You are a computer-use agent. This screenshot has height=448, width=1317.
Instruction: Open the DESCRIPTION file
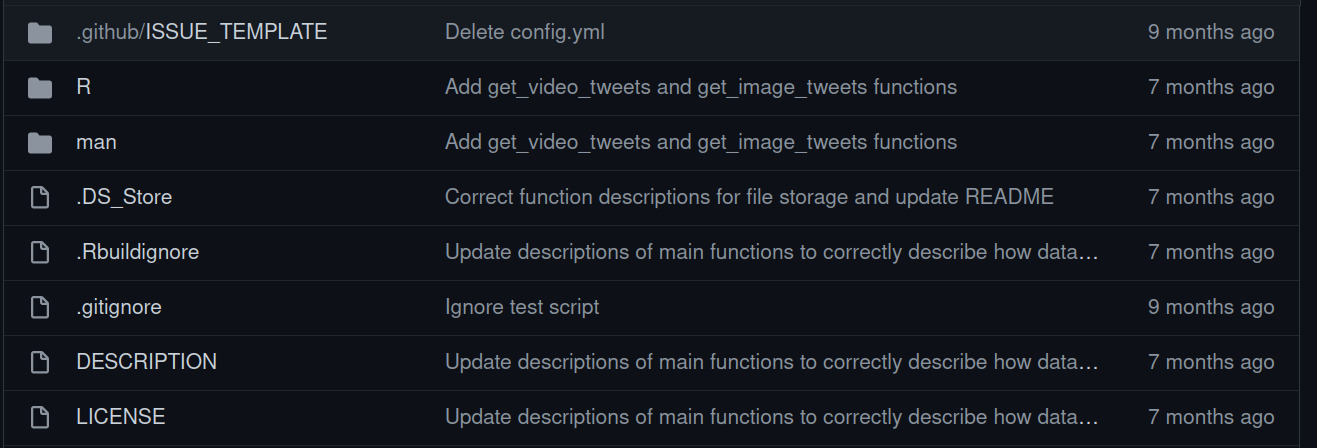[x=146, y=362]
